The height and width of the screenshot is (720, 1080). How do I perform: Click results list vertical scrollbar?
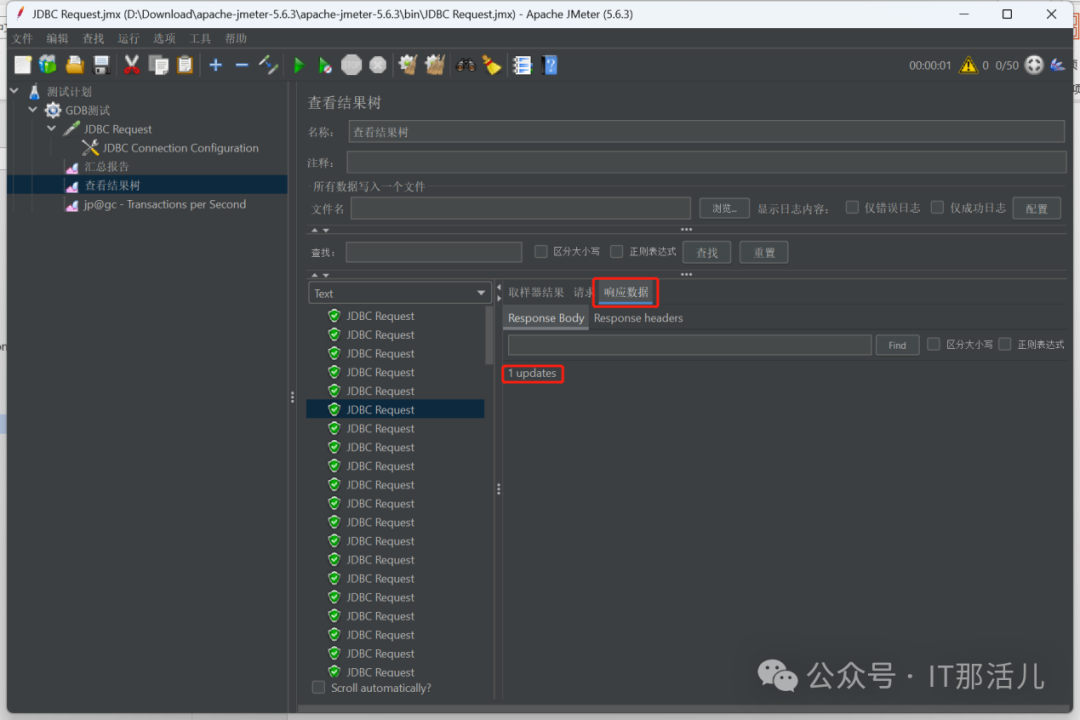(490, 336)
